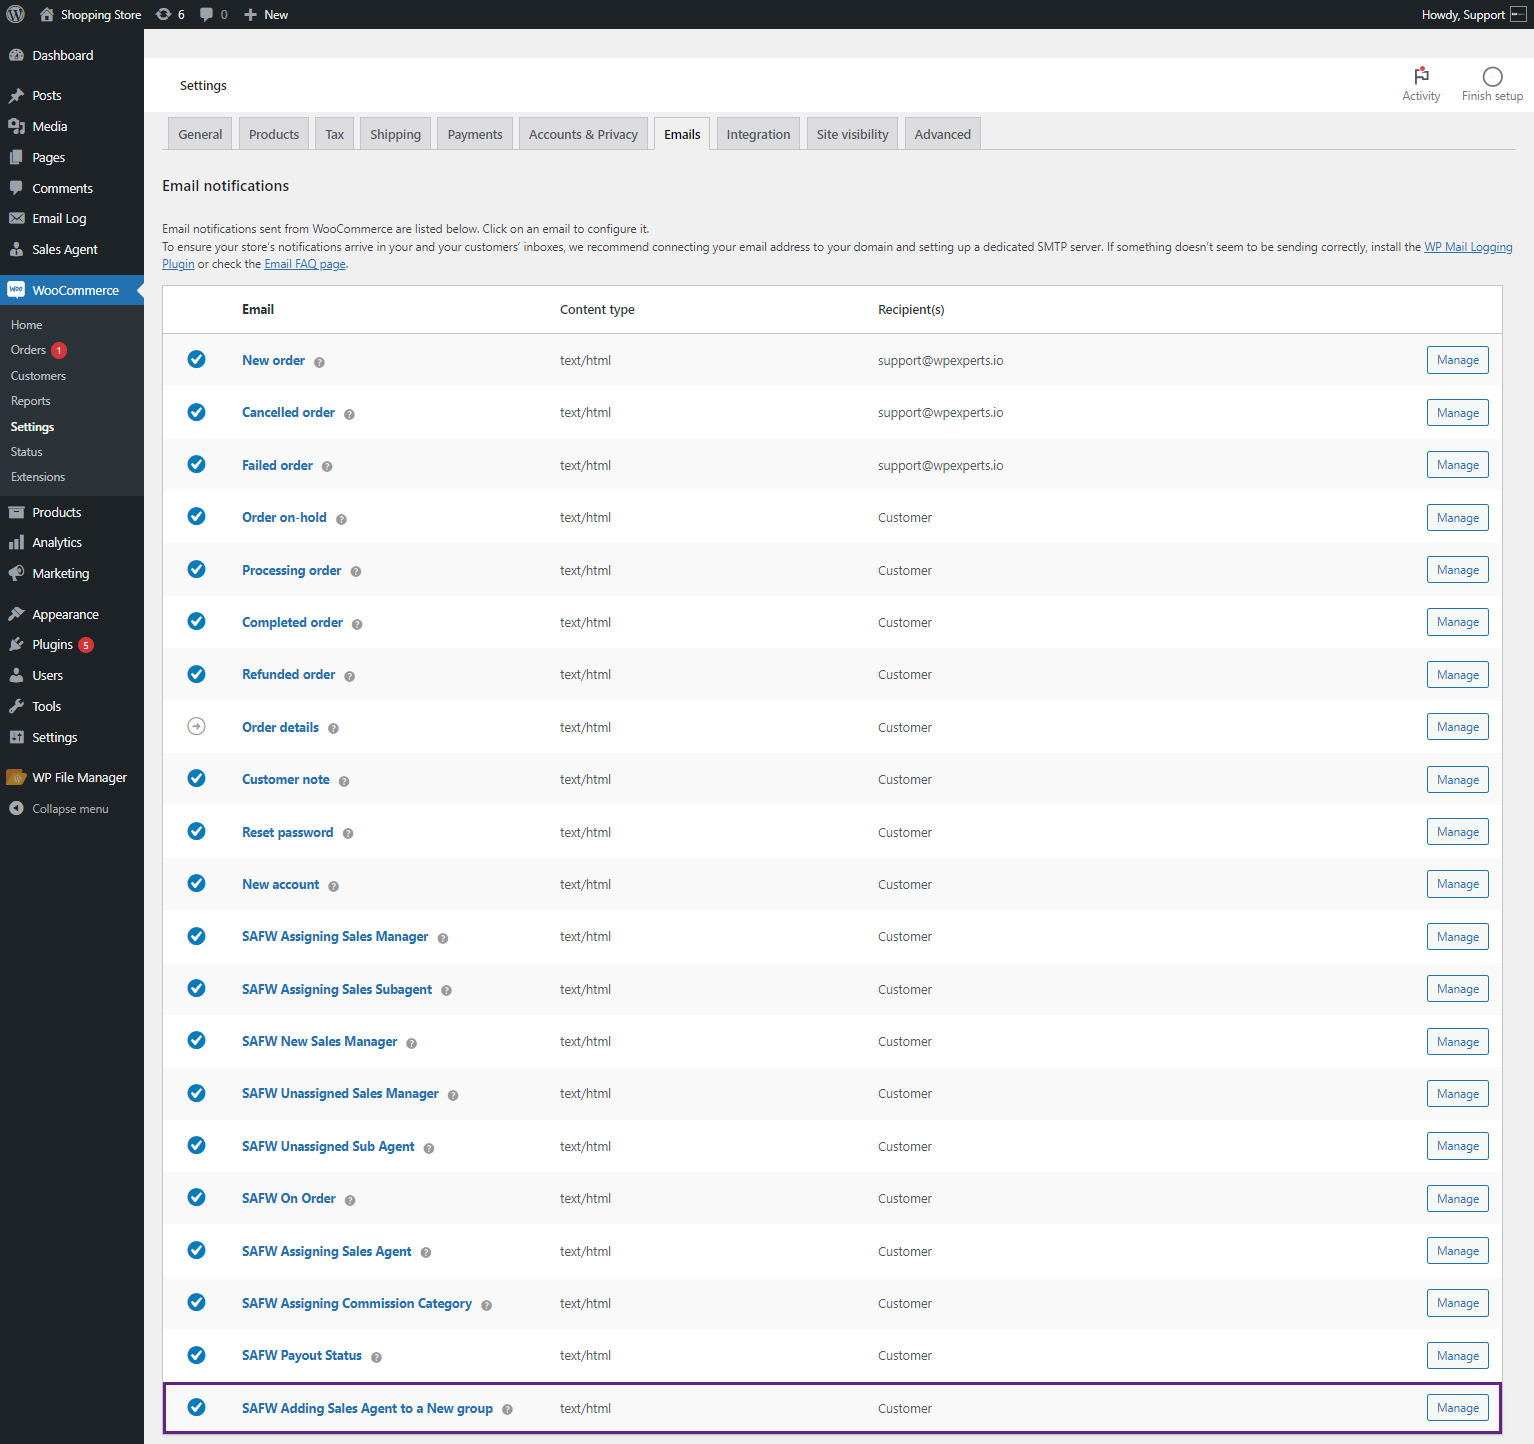Viewport: 1534px width, 1444px height.
Task: Click the Tools wrench icon
Action: click(x=16, y=706)
